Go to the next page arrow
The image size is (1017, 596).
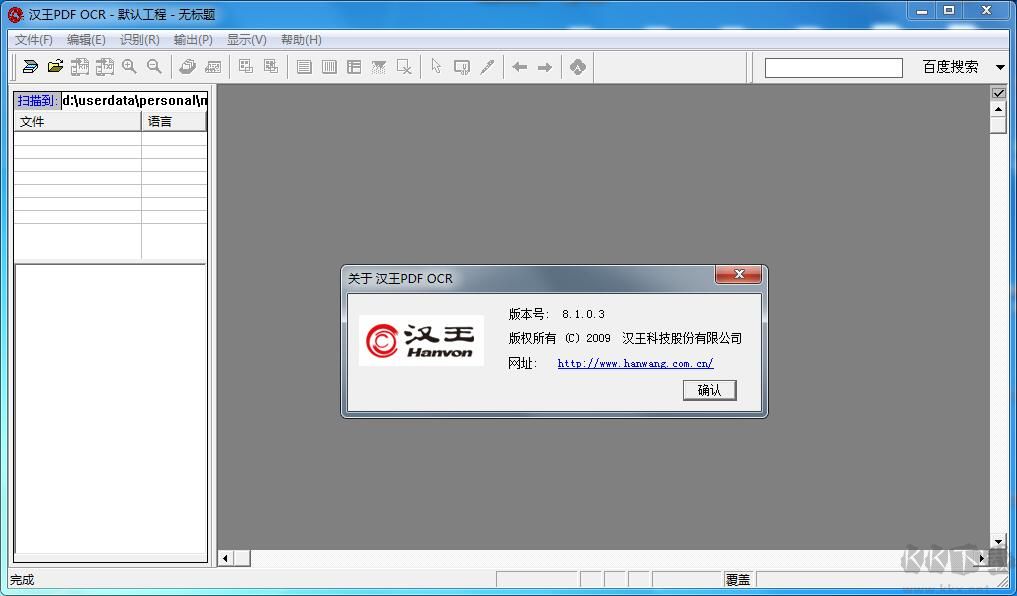point(543,66)
